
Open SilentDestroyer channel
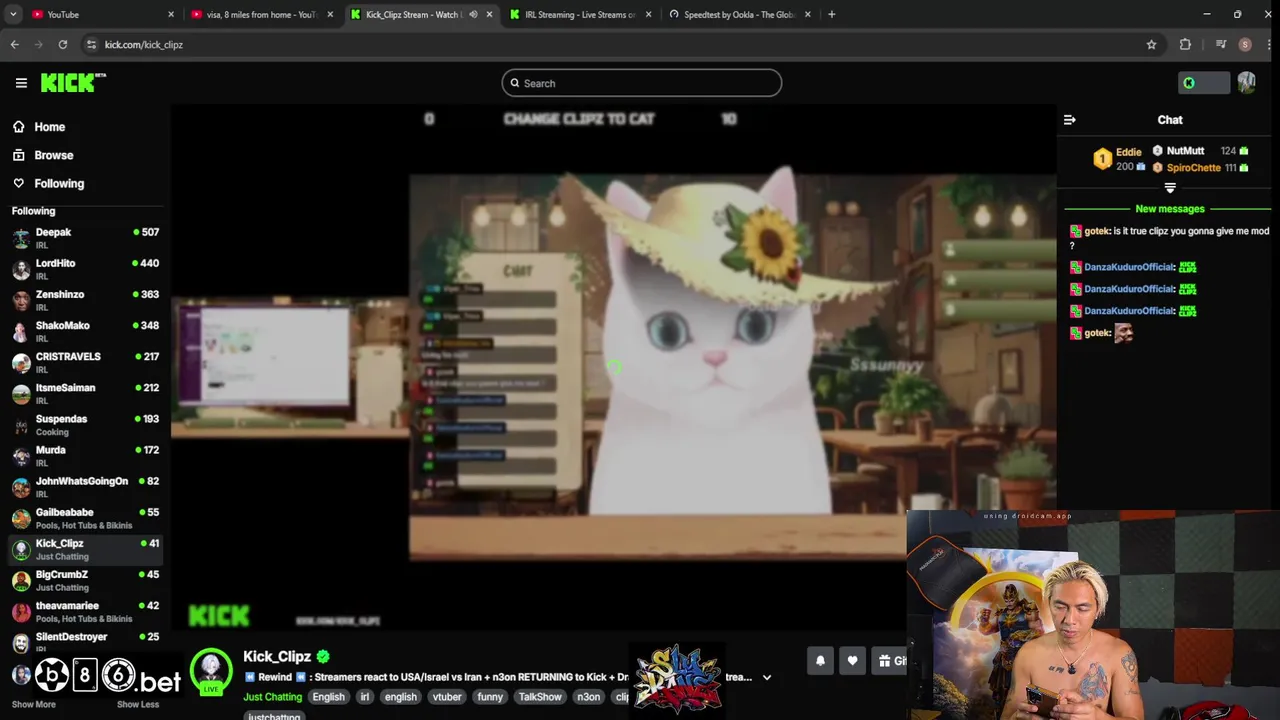(x=85, y=641)
